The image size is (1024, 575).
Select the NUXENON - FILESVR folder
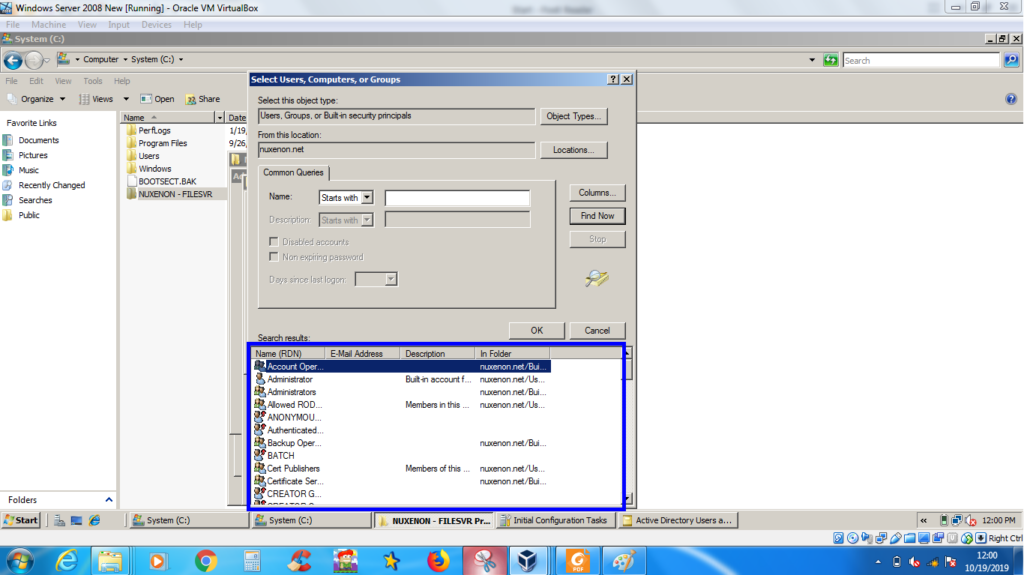[x=175, y=194]
